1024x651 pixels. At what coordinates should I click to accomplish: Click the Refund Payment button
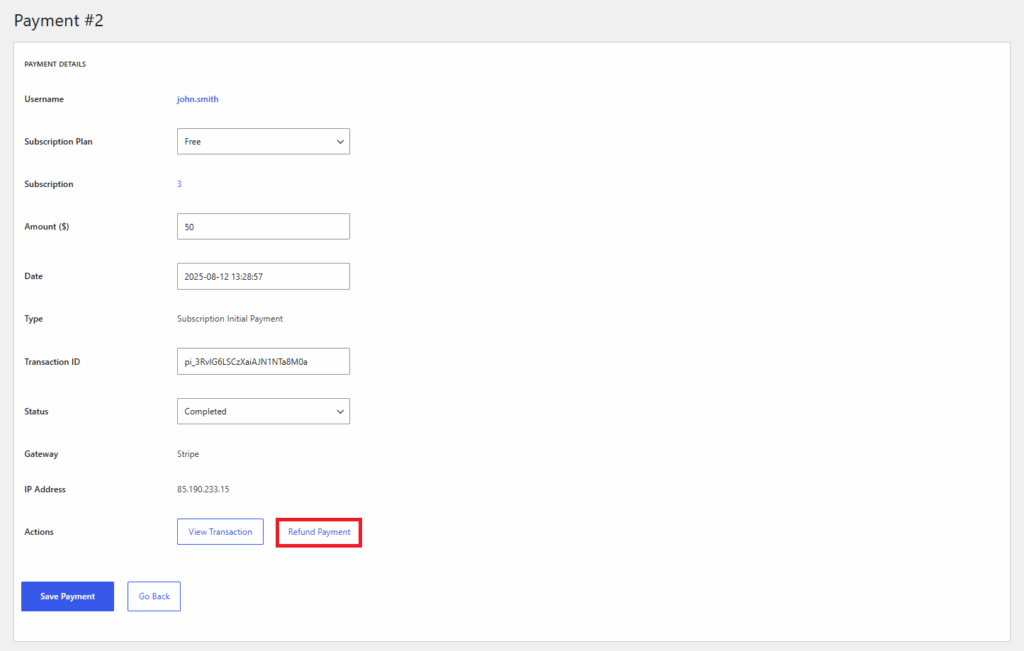click(319, 532)
